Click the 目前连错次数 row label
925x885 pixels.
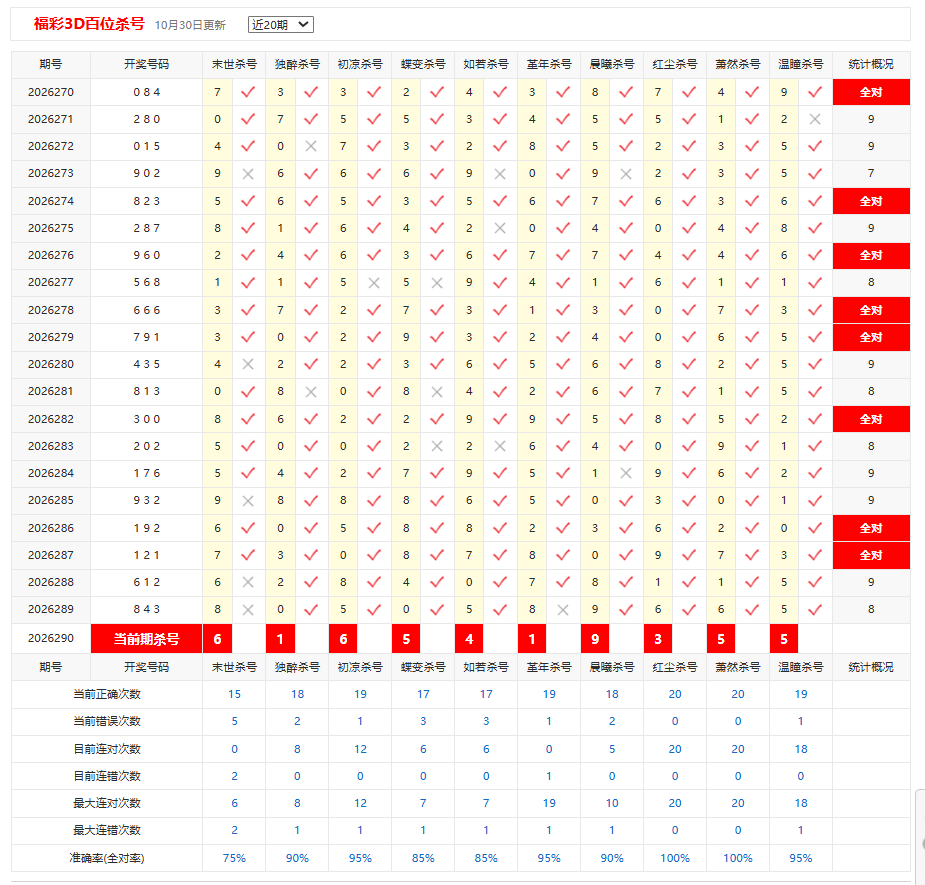[x=107, y=776]
